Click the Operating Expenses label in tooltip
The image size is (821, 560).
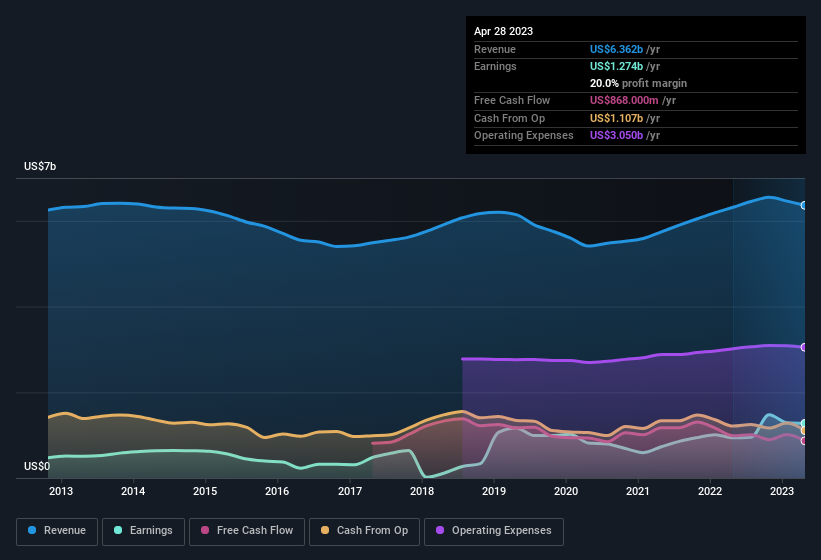[524, 136]
